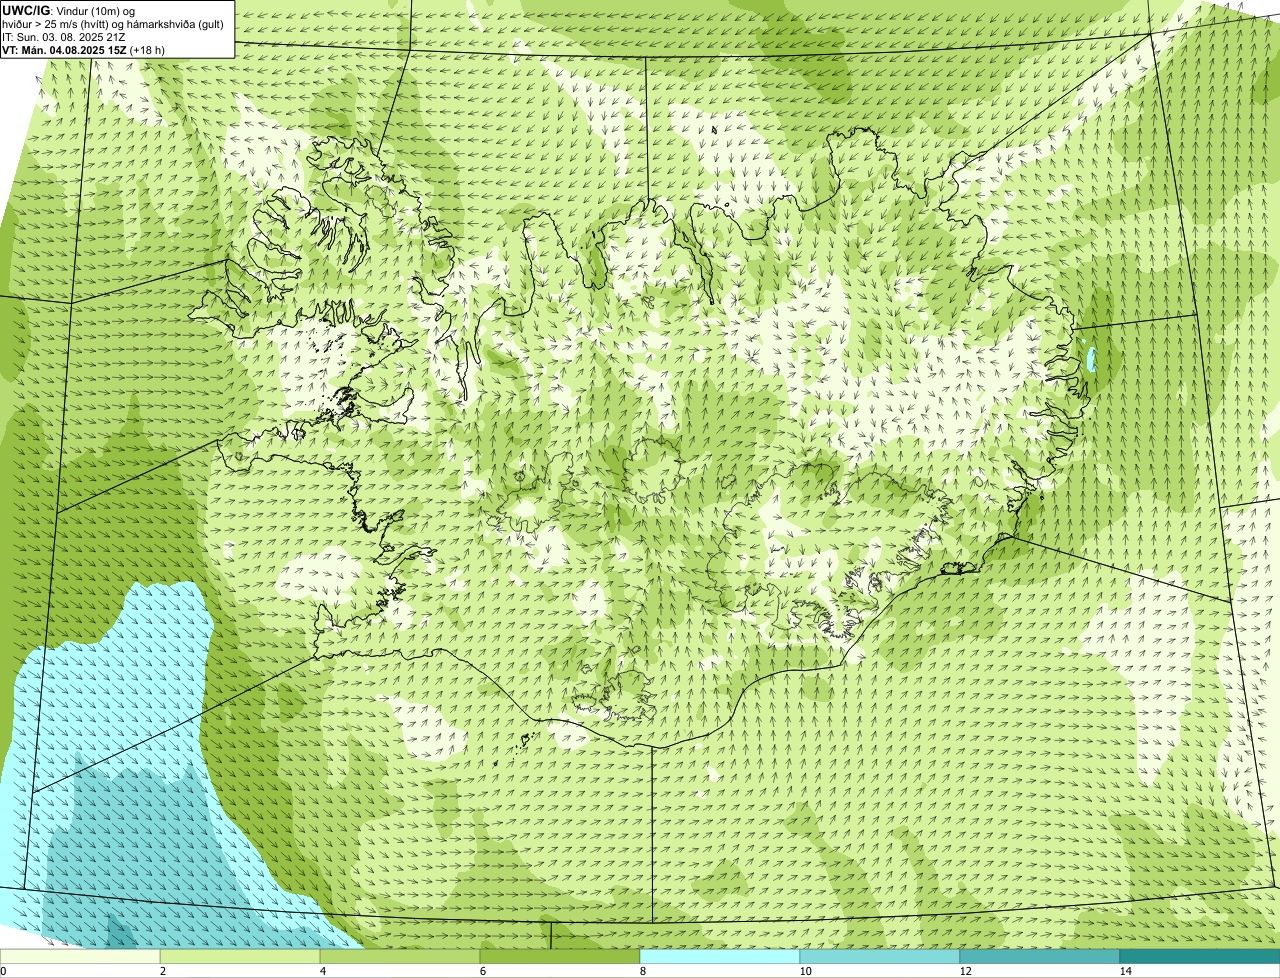
Task: Click the 'UWC/IG: Vindur (10m) og' title line
Action: (x=68, y=10)
